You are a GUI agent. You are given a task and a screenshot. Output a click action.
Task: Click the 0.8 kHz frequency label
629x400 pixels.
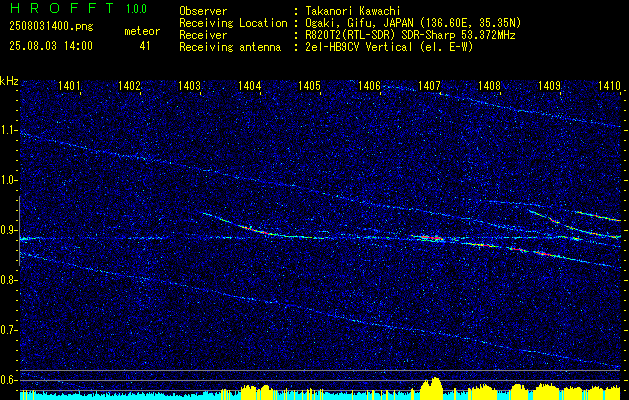click(8, 280)
